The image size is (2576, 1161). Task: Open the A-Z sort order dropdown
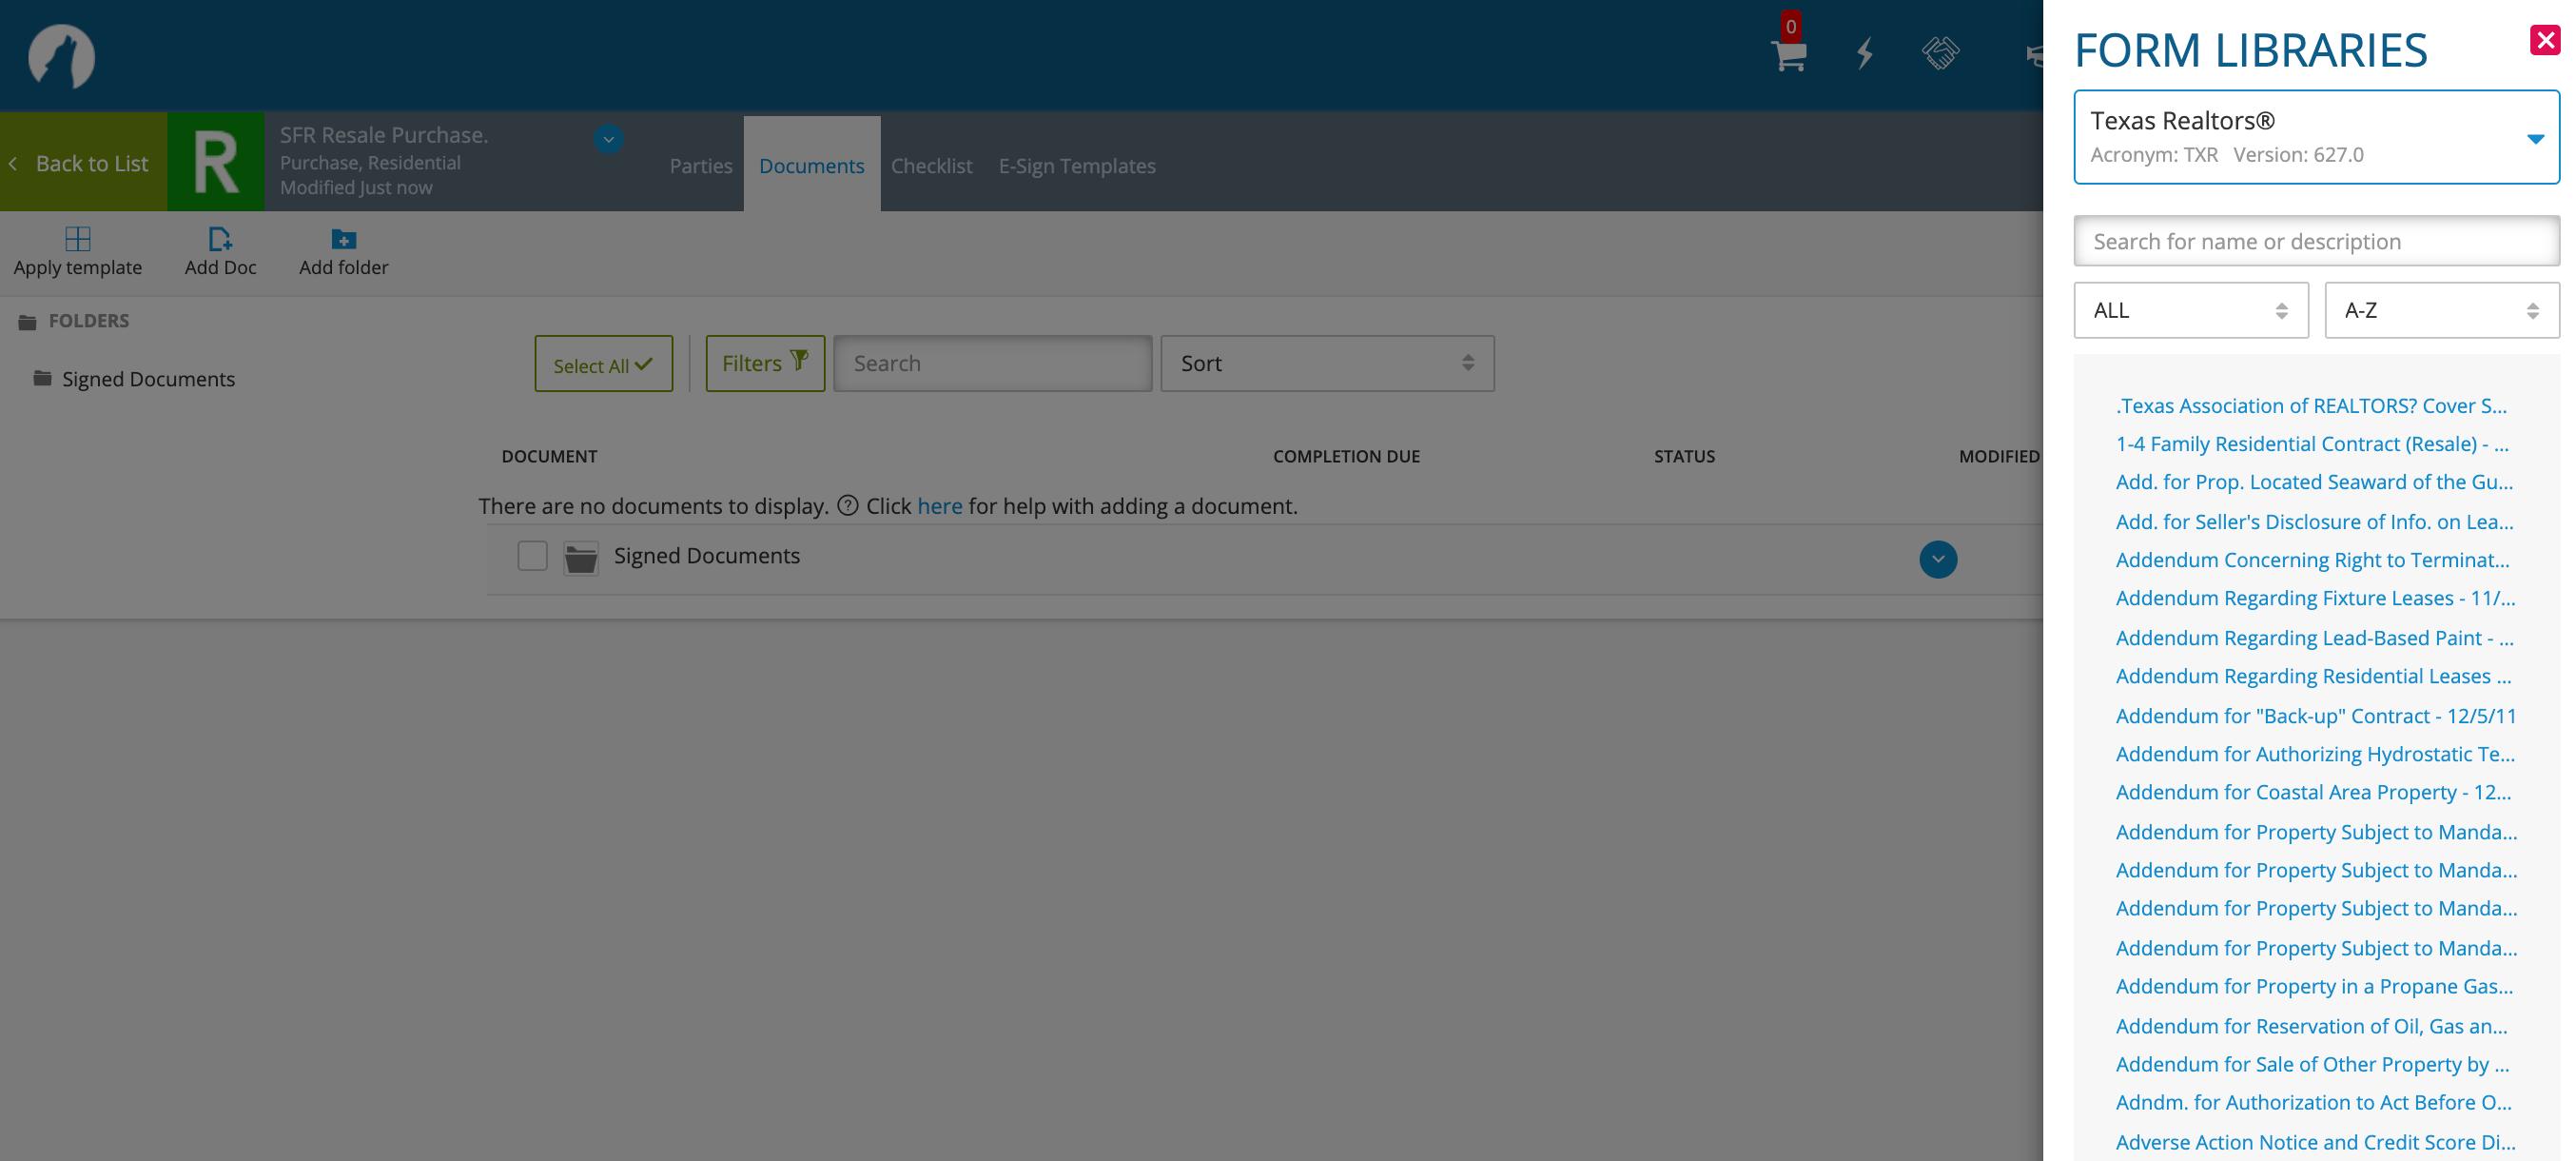[x=2441, y=310]
